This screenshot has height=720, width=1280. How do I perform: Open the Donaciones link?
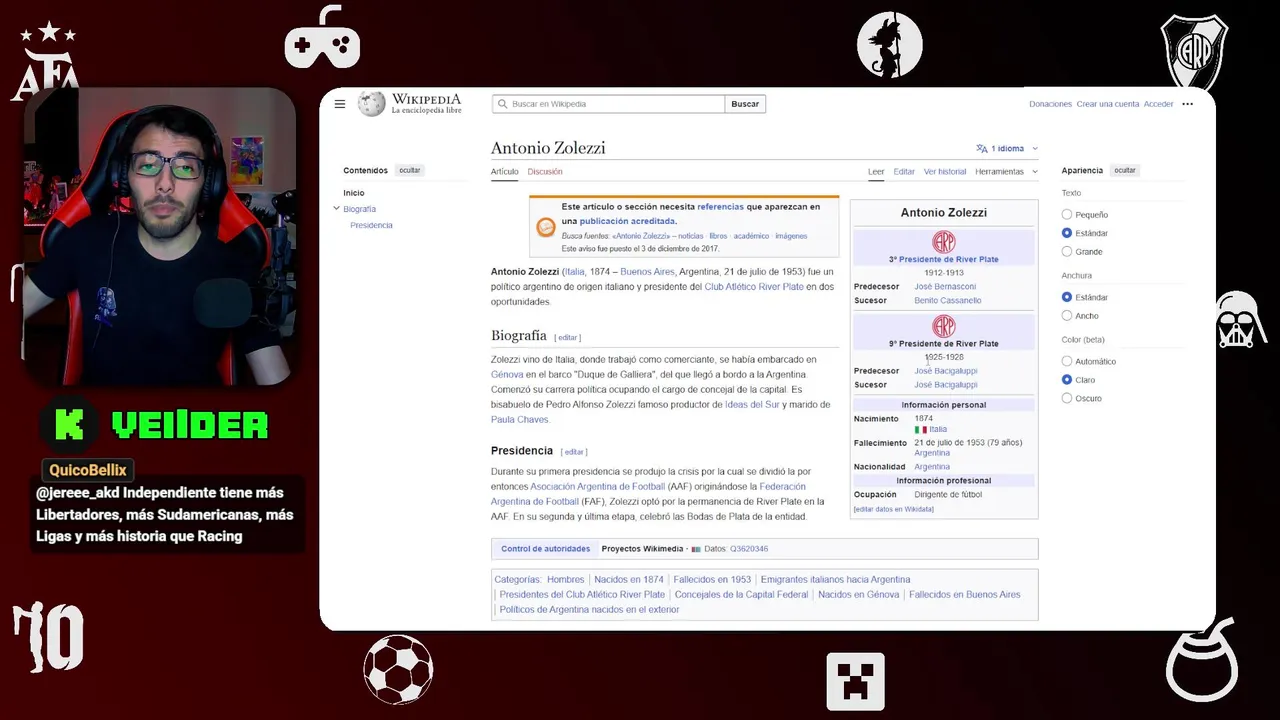pos(1050,104)
